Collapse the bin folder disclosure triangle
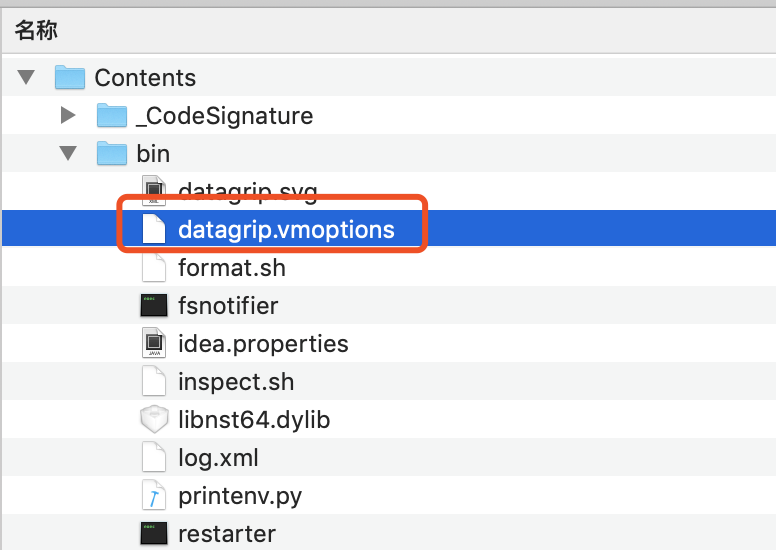776x550 pixels. point(68,153)
